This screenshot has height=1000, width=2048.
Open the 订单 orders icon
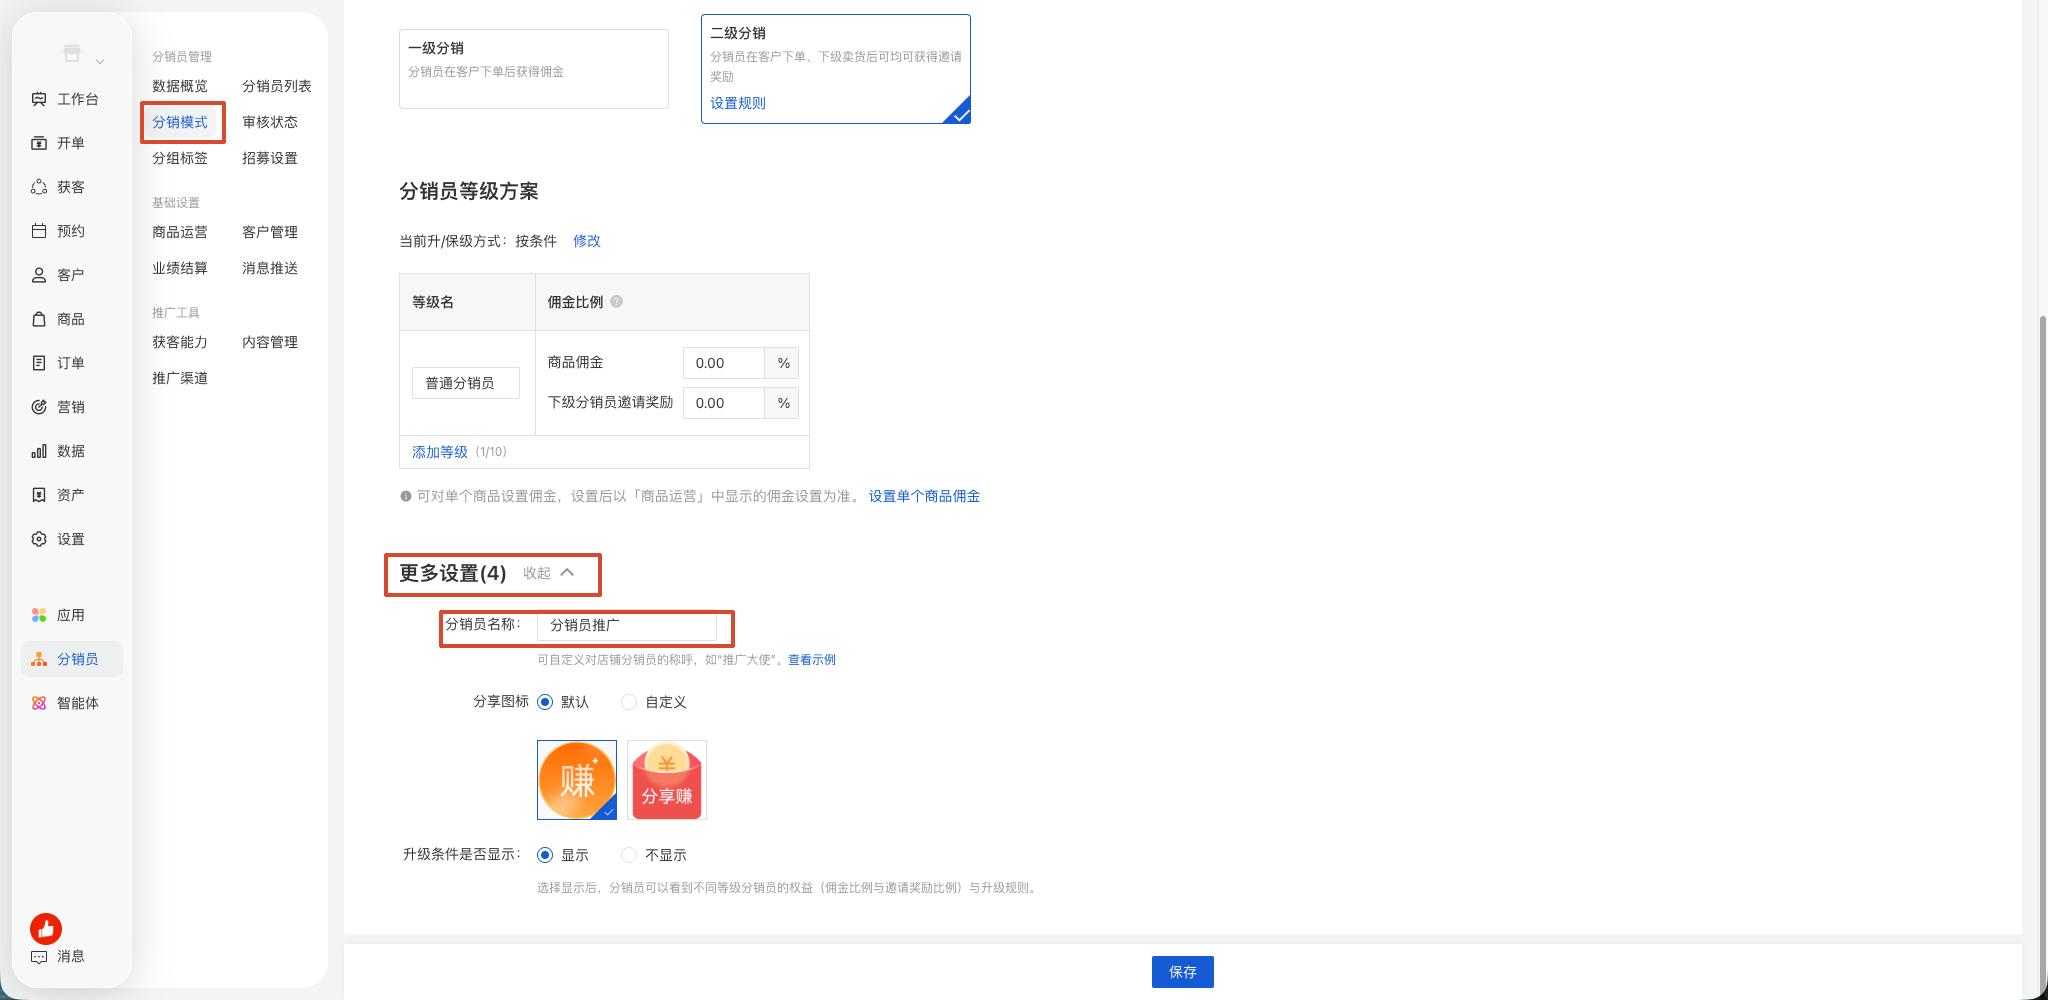click(x=39, y=363)
